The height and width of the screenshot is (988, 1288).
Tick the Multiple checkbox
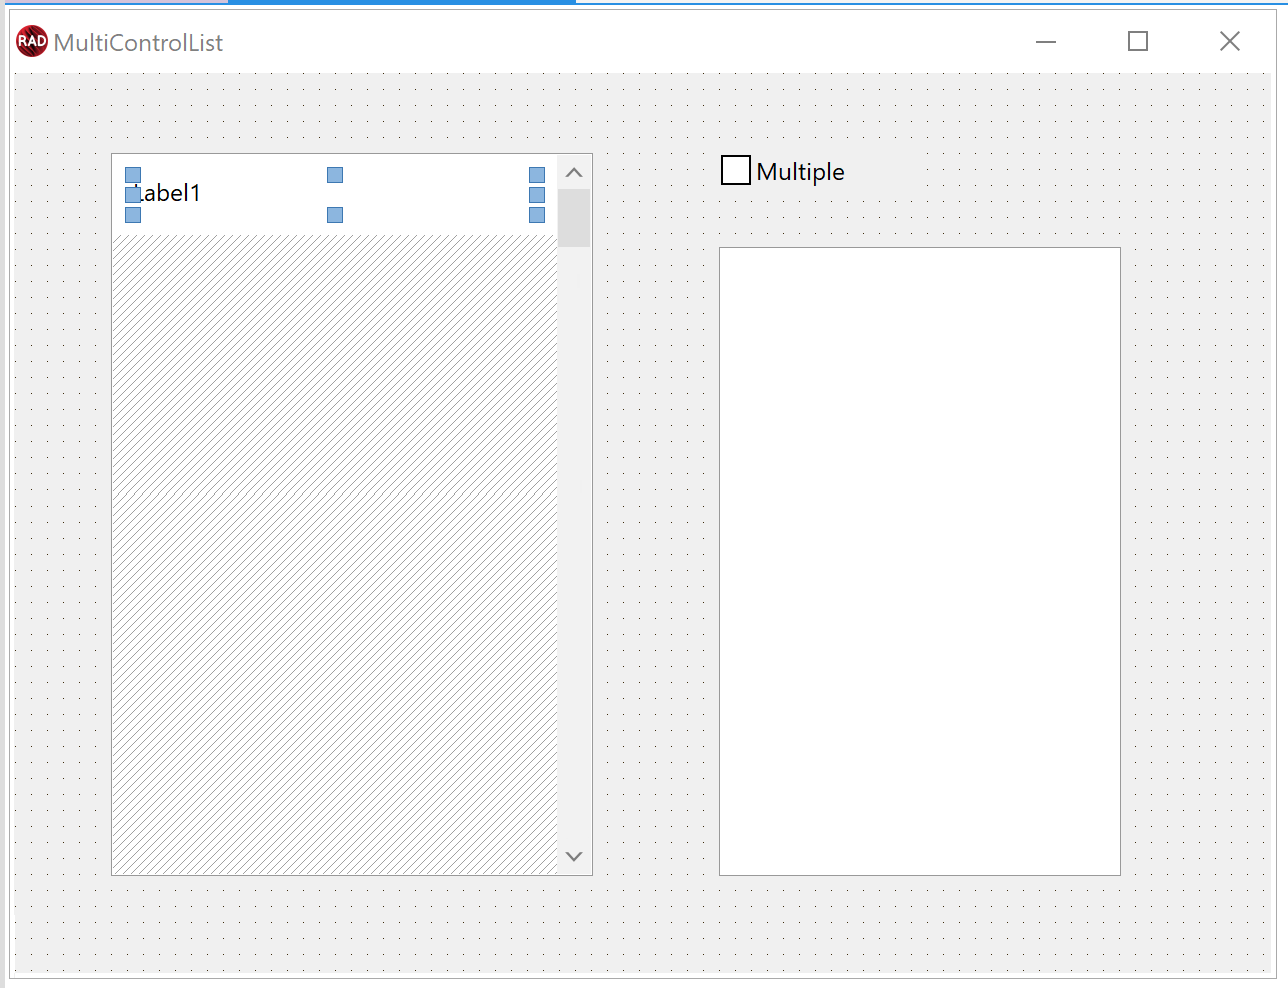[736, 171]
